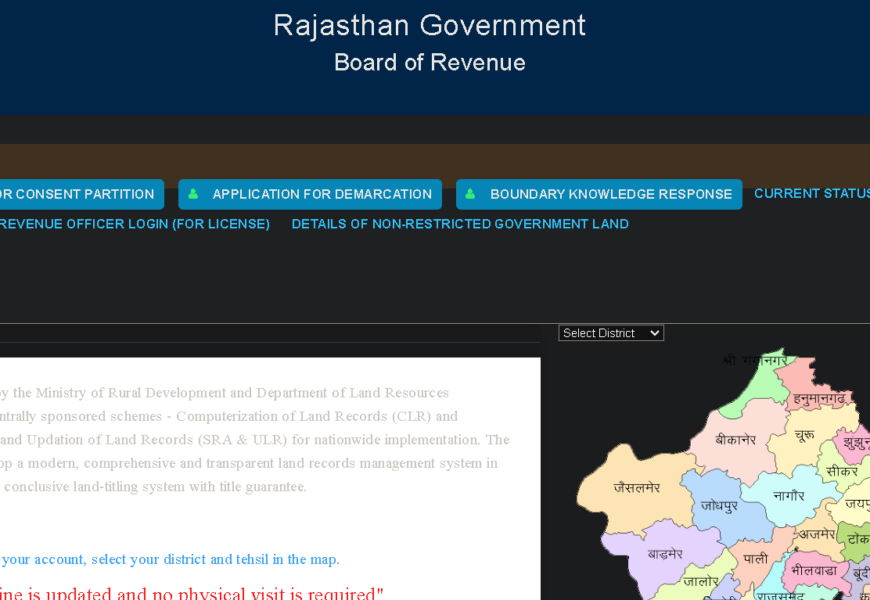View Details of Non-Restricted Government Land
870x600 pixels.
click(460, 224)
